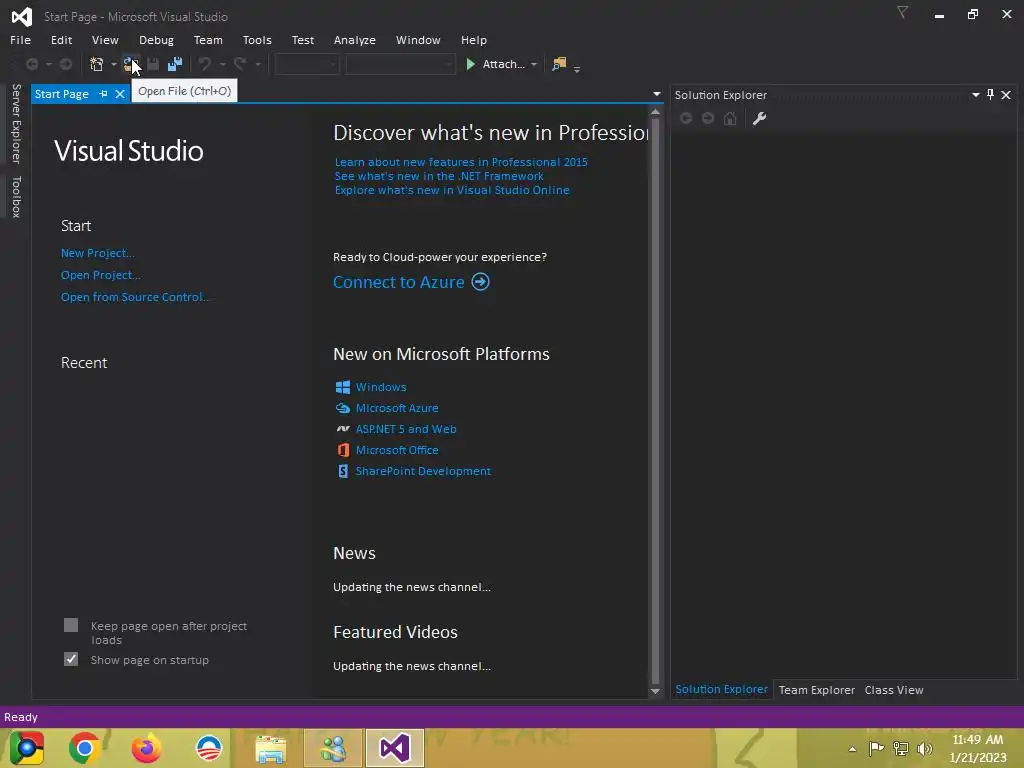Click the Microsoft Office icon
The width and height of the screenshot is (1024, 768).
pos(343,450)
